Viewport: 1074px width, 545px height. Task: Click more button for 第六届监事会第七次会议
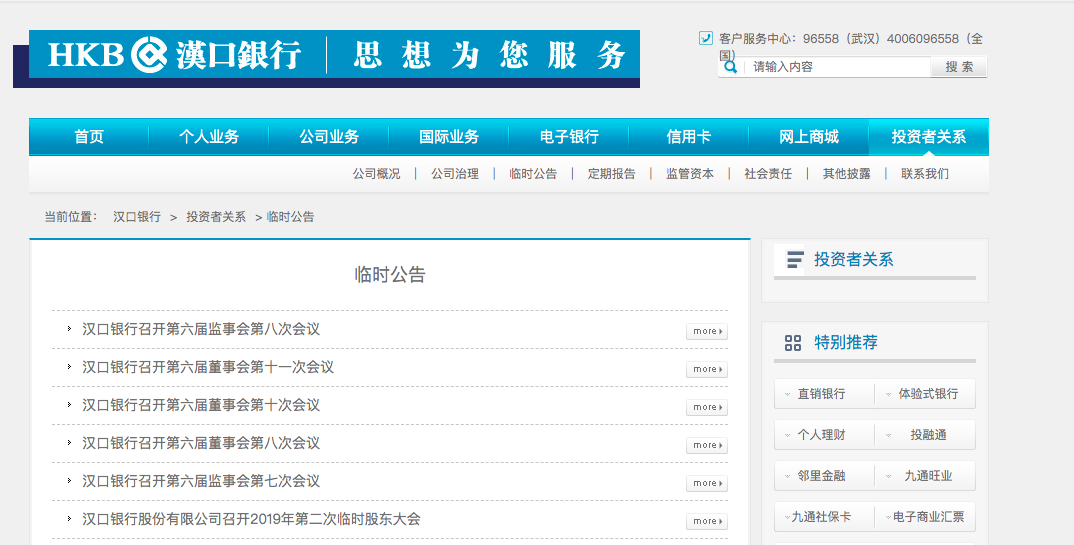tap(707, 483)
